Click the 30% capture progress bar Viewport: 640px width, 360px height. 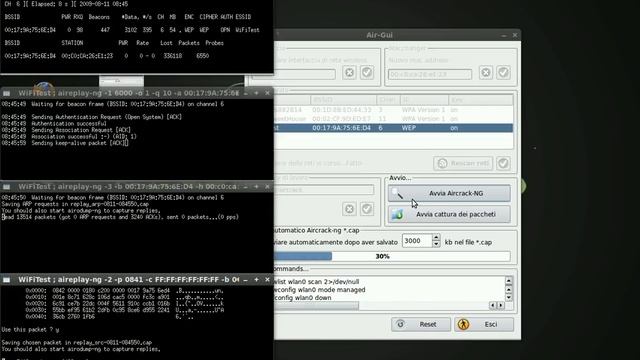click(392, 256)
